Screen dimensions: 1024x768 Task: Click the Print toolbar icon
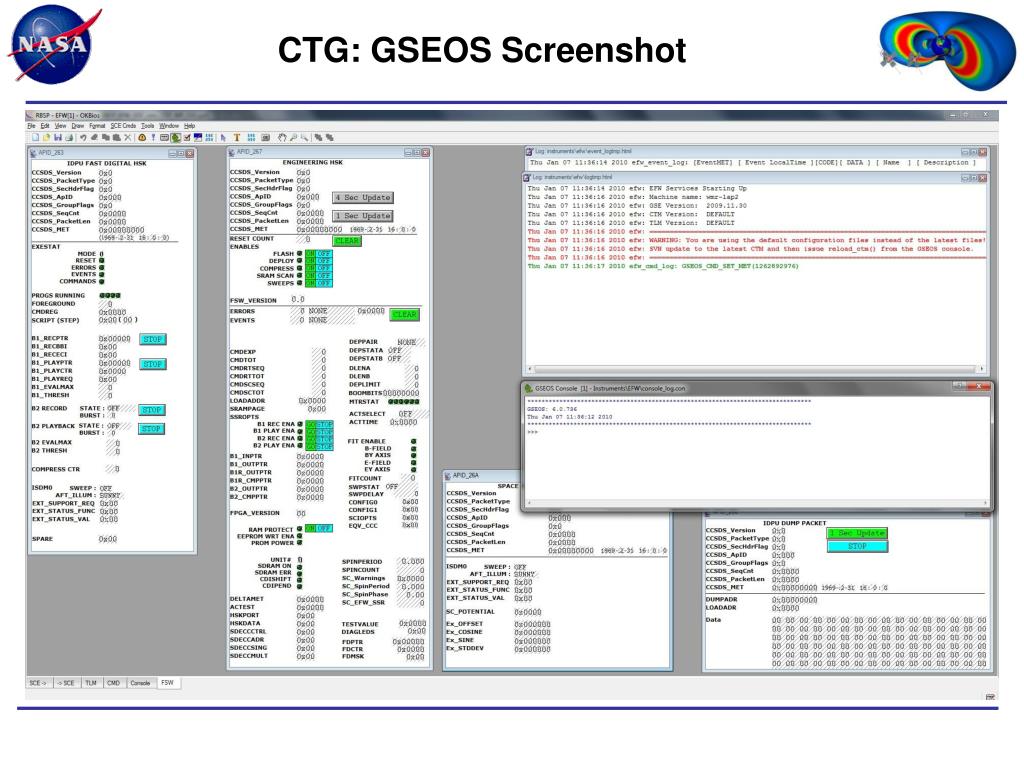69,138
